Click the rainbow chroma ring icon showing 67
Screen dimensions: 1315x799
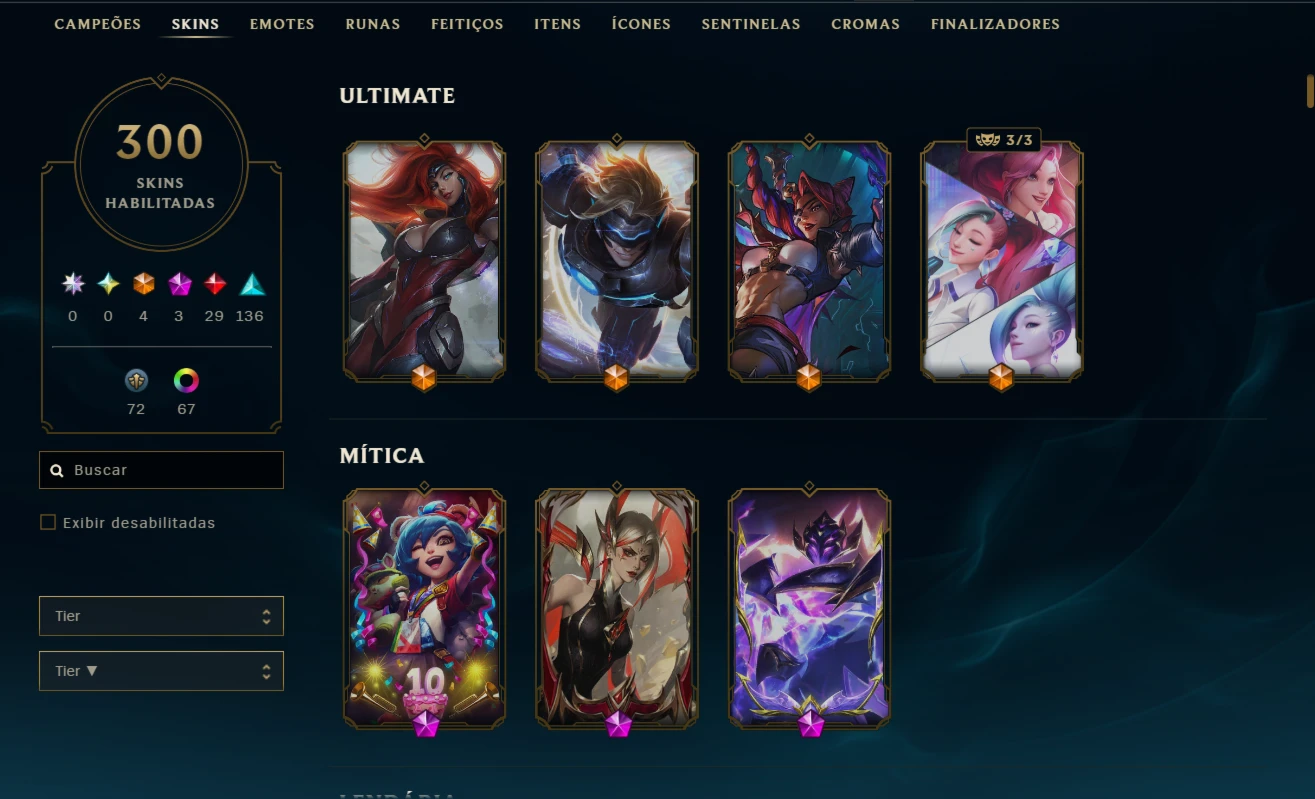(186, 380)
